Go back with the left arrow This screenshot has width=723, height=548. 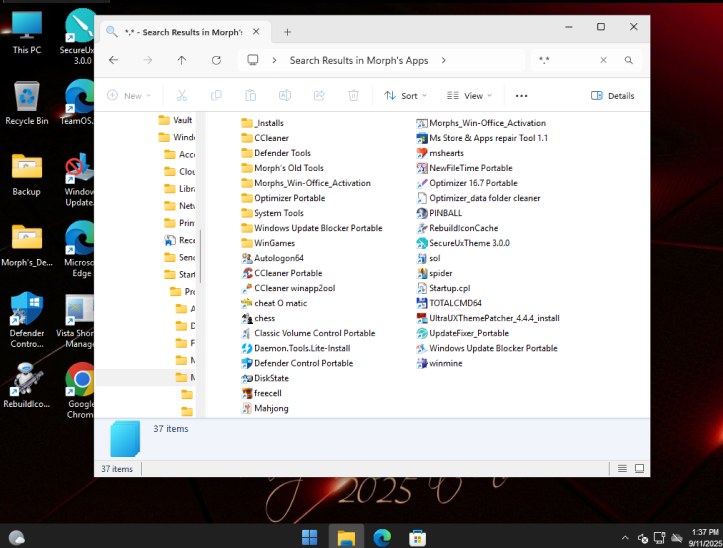(113, 60)
